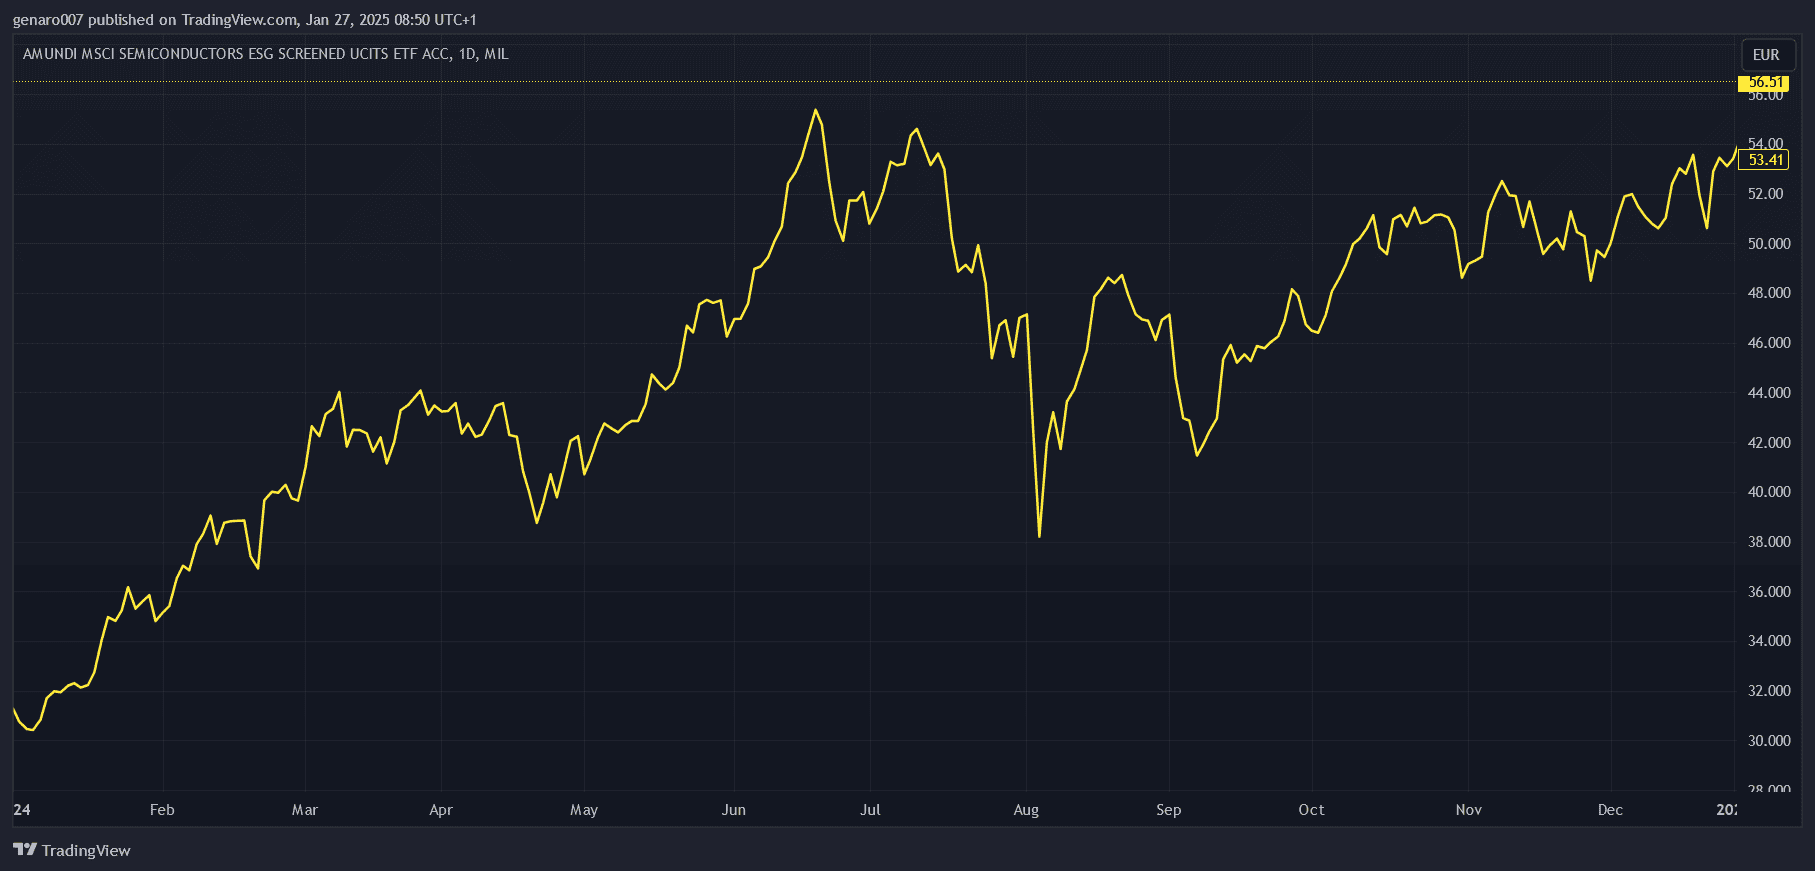
Task: Click the 40.000 price axis label
Action: [1769, 492]
